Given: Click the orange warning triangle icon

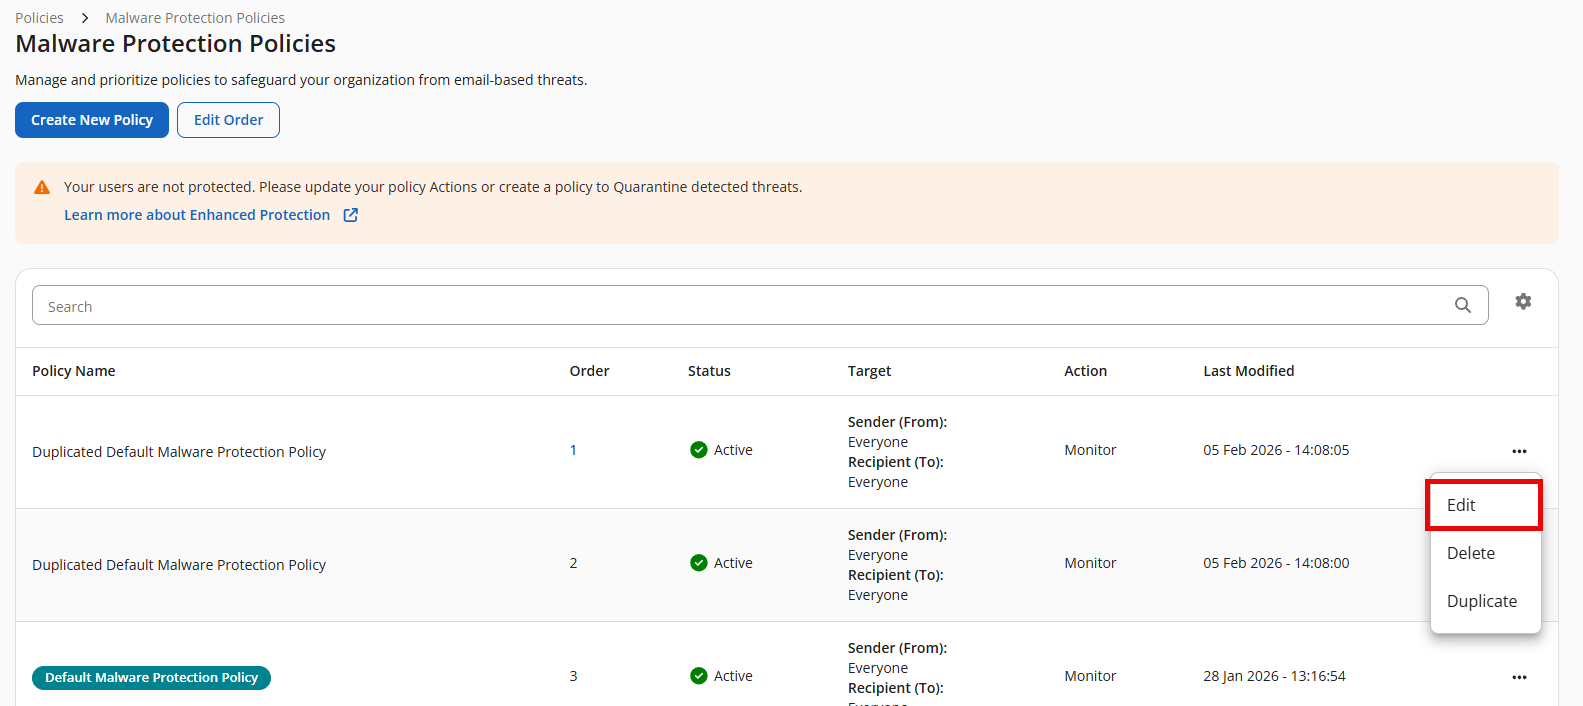Looking at the screenshot, I should point(42,187).
